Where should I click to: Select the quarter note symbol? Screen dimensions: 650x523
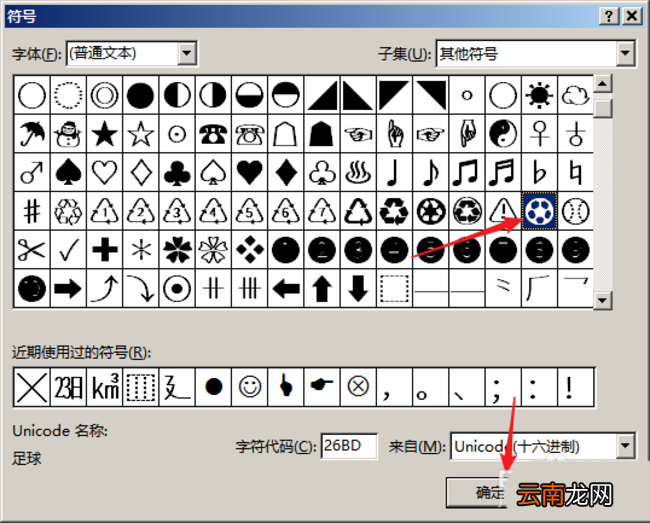[x=394, y=172]
